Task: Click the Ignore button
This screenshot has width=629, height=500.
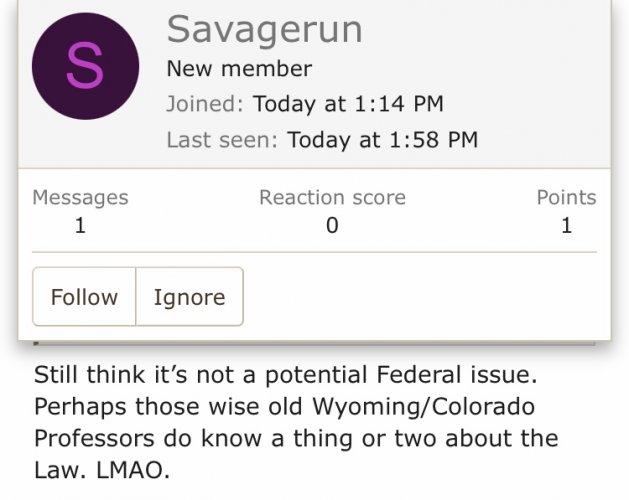Action: (x=189, y=297)
